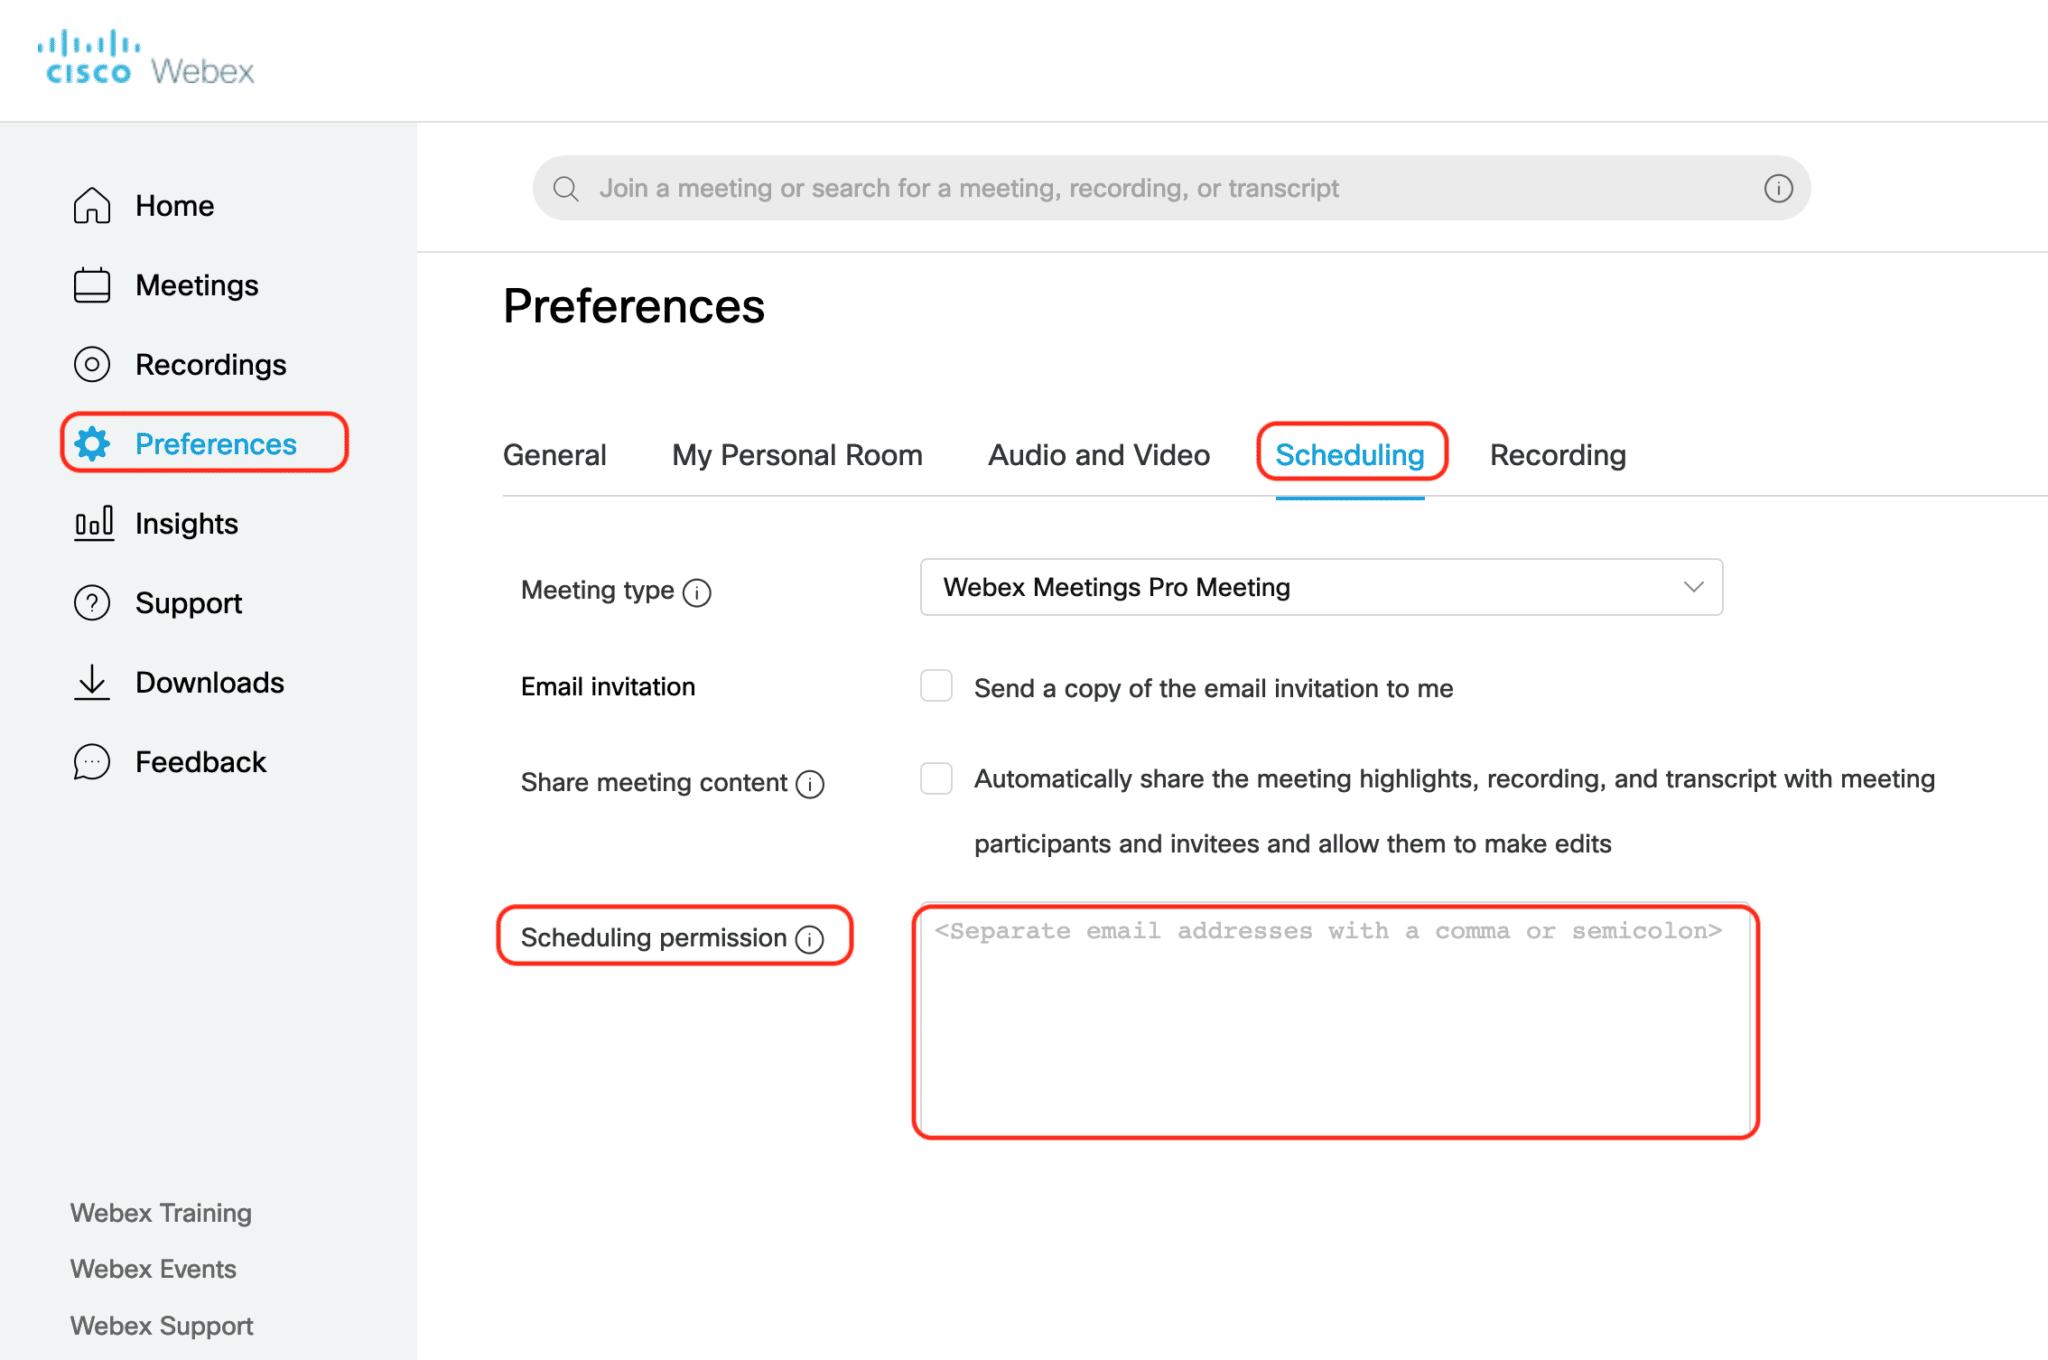2048x1360 pixels.
Task: Switch to the Recording tab
Action: point(1557,455)
